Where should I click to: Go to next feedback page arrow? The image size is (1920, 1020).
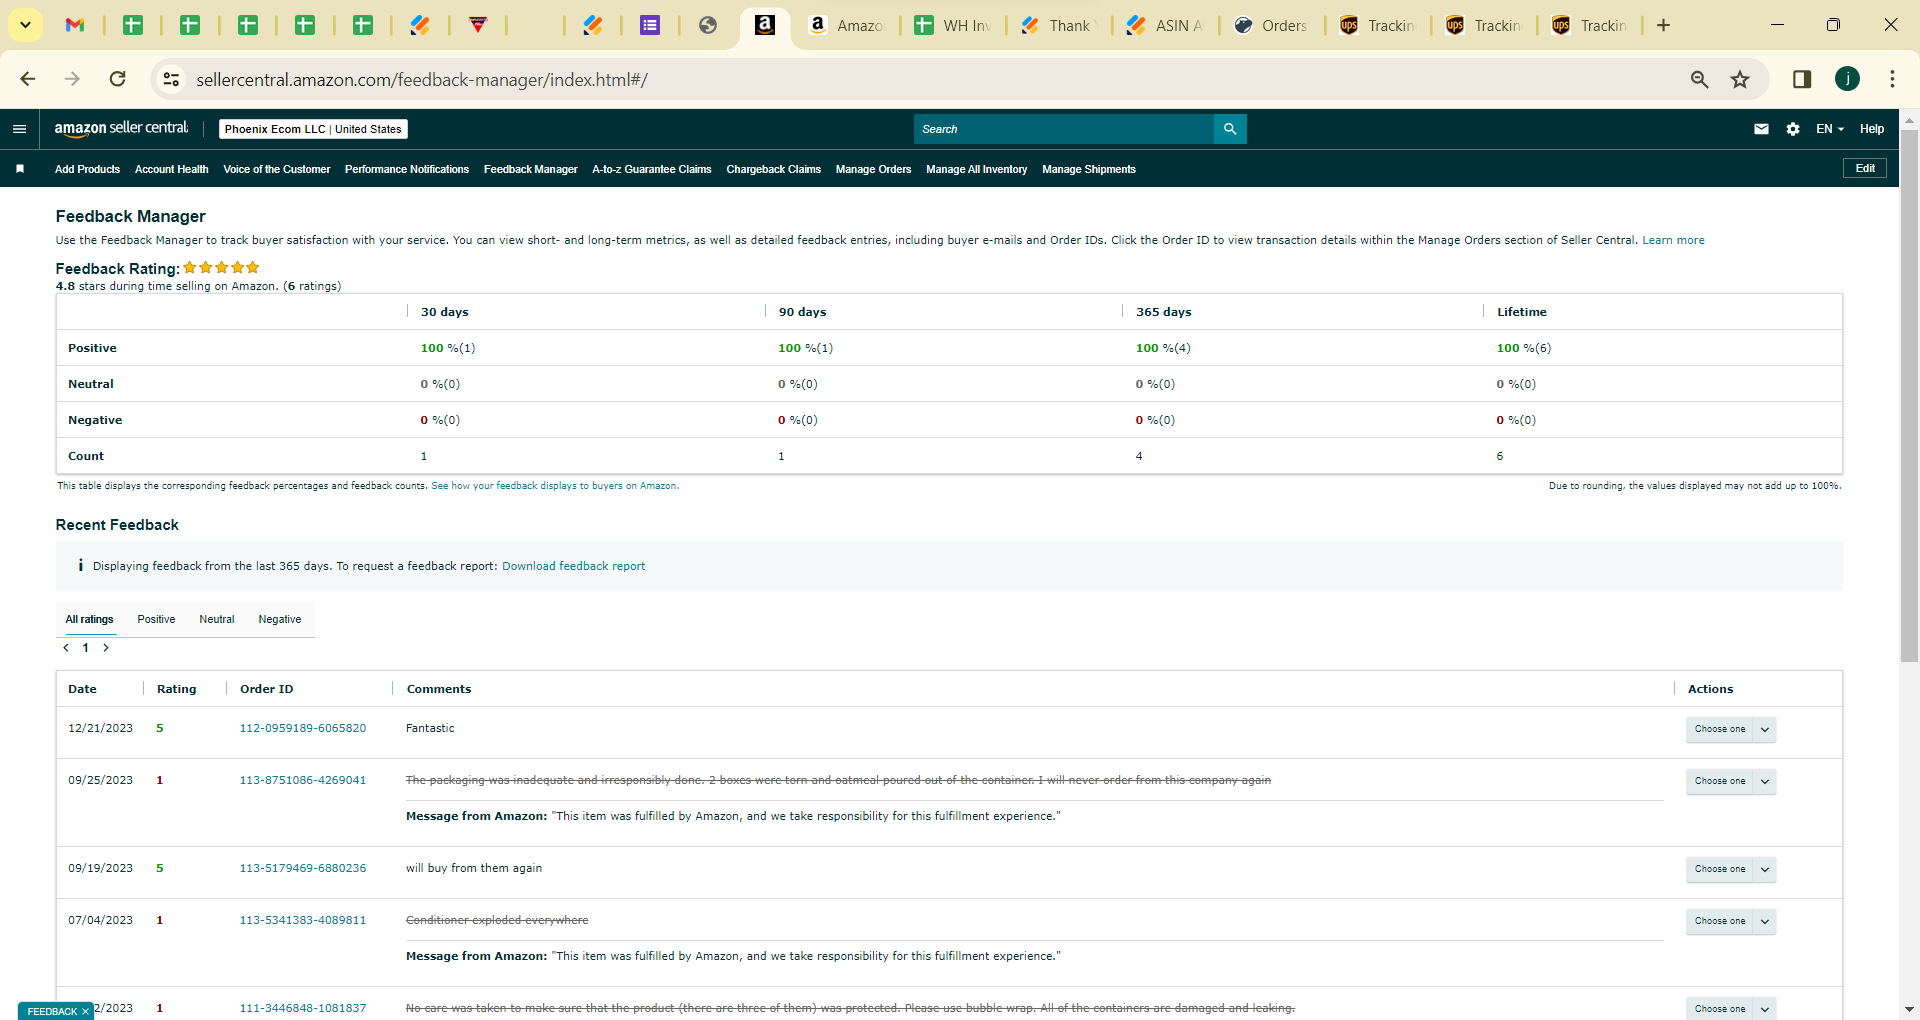point(106,648)
